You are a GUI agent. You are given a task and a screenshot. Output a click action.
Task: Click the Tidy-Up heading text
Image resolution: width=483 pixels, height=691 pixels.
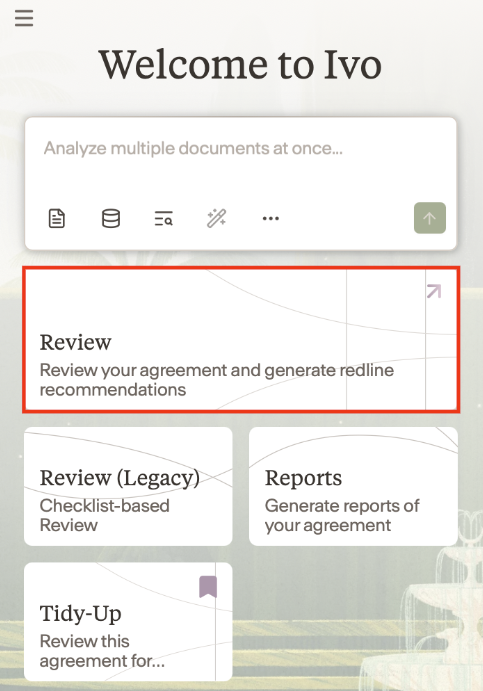[x=81, y=613]
